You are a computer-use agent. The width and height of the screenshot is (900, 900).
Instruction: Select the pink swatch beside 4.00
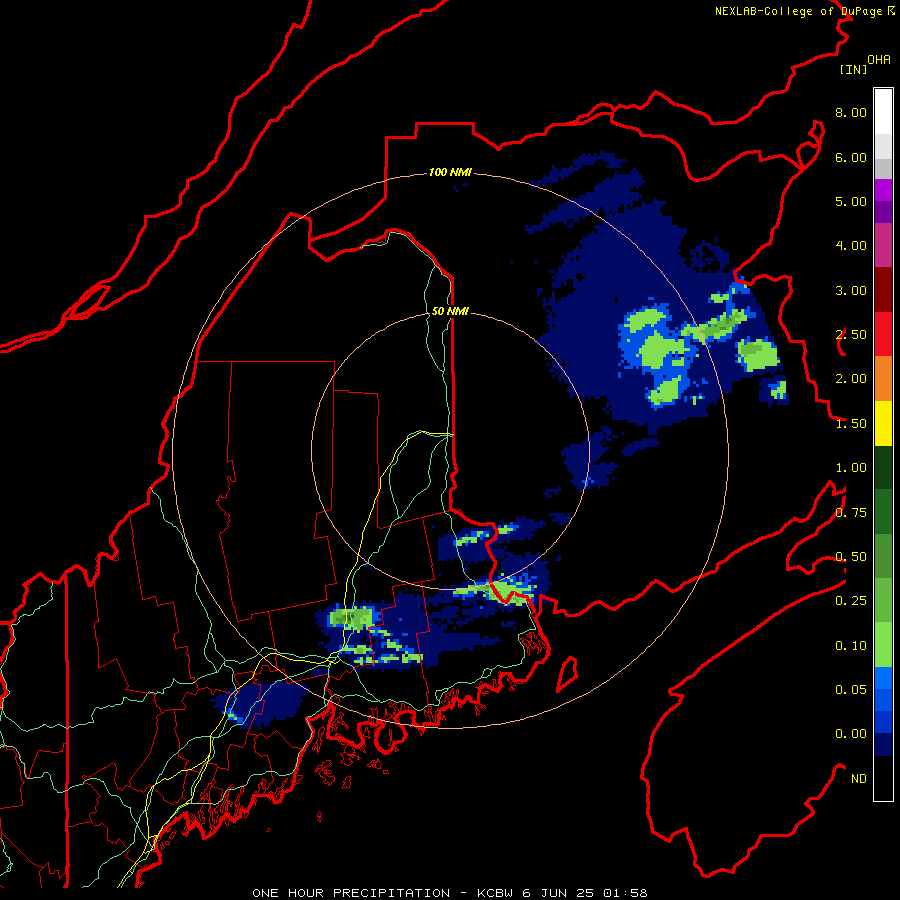click(883, 245)
